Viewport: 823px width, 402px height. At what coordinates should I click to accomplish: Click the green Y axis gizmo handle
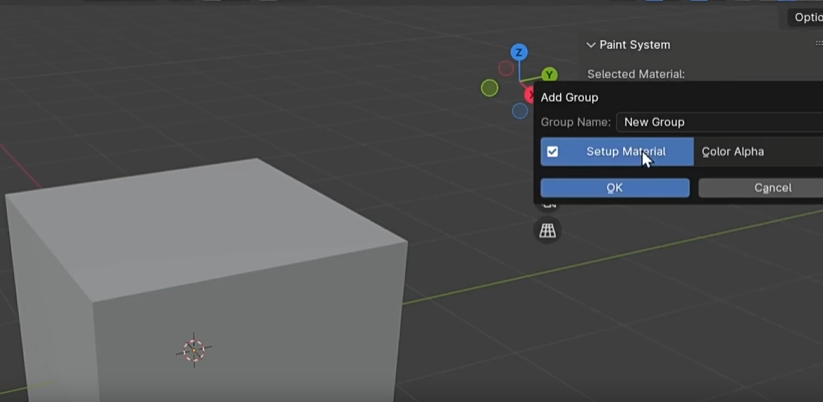pos(549,75)
